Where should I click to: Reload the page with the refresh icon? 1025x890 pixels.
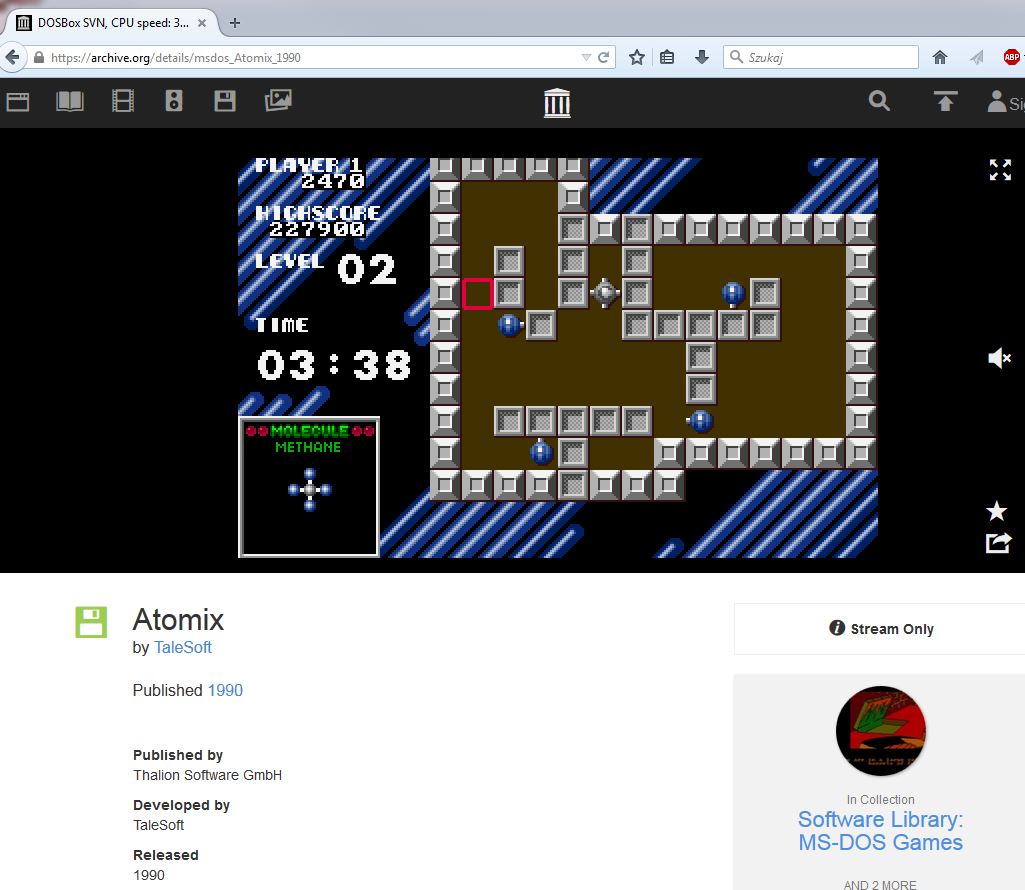(603, 58)
